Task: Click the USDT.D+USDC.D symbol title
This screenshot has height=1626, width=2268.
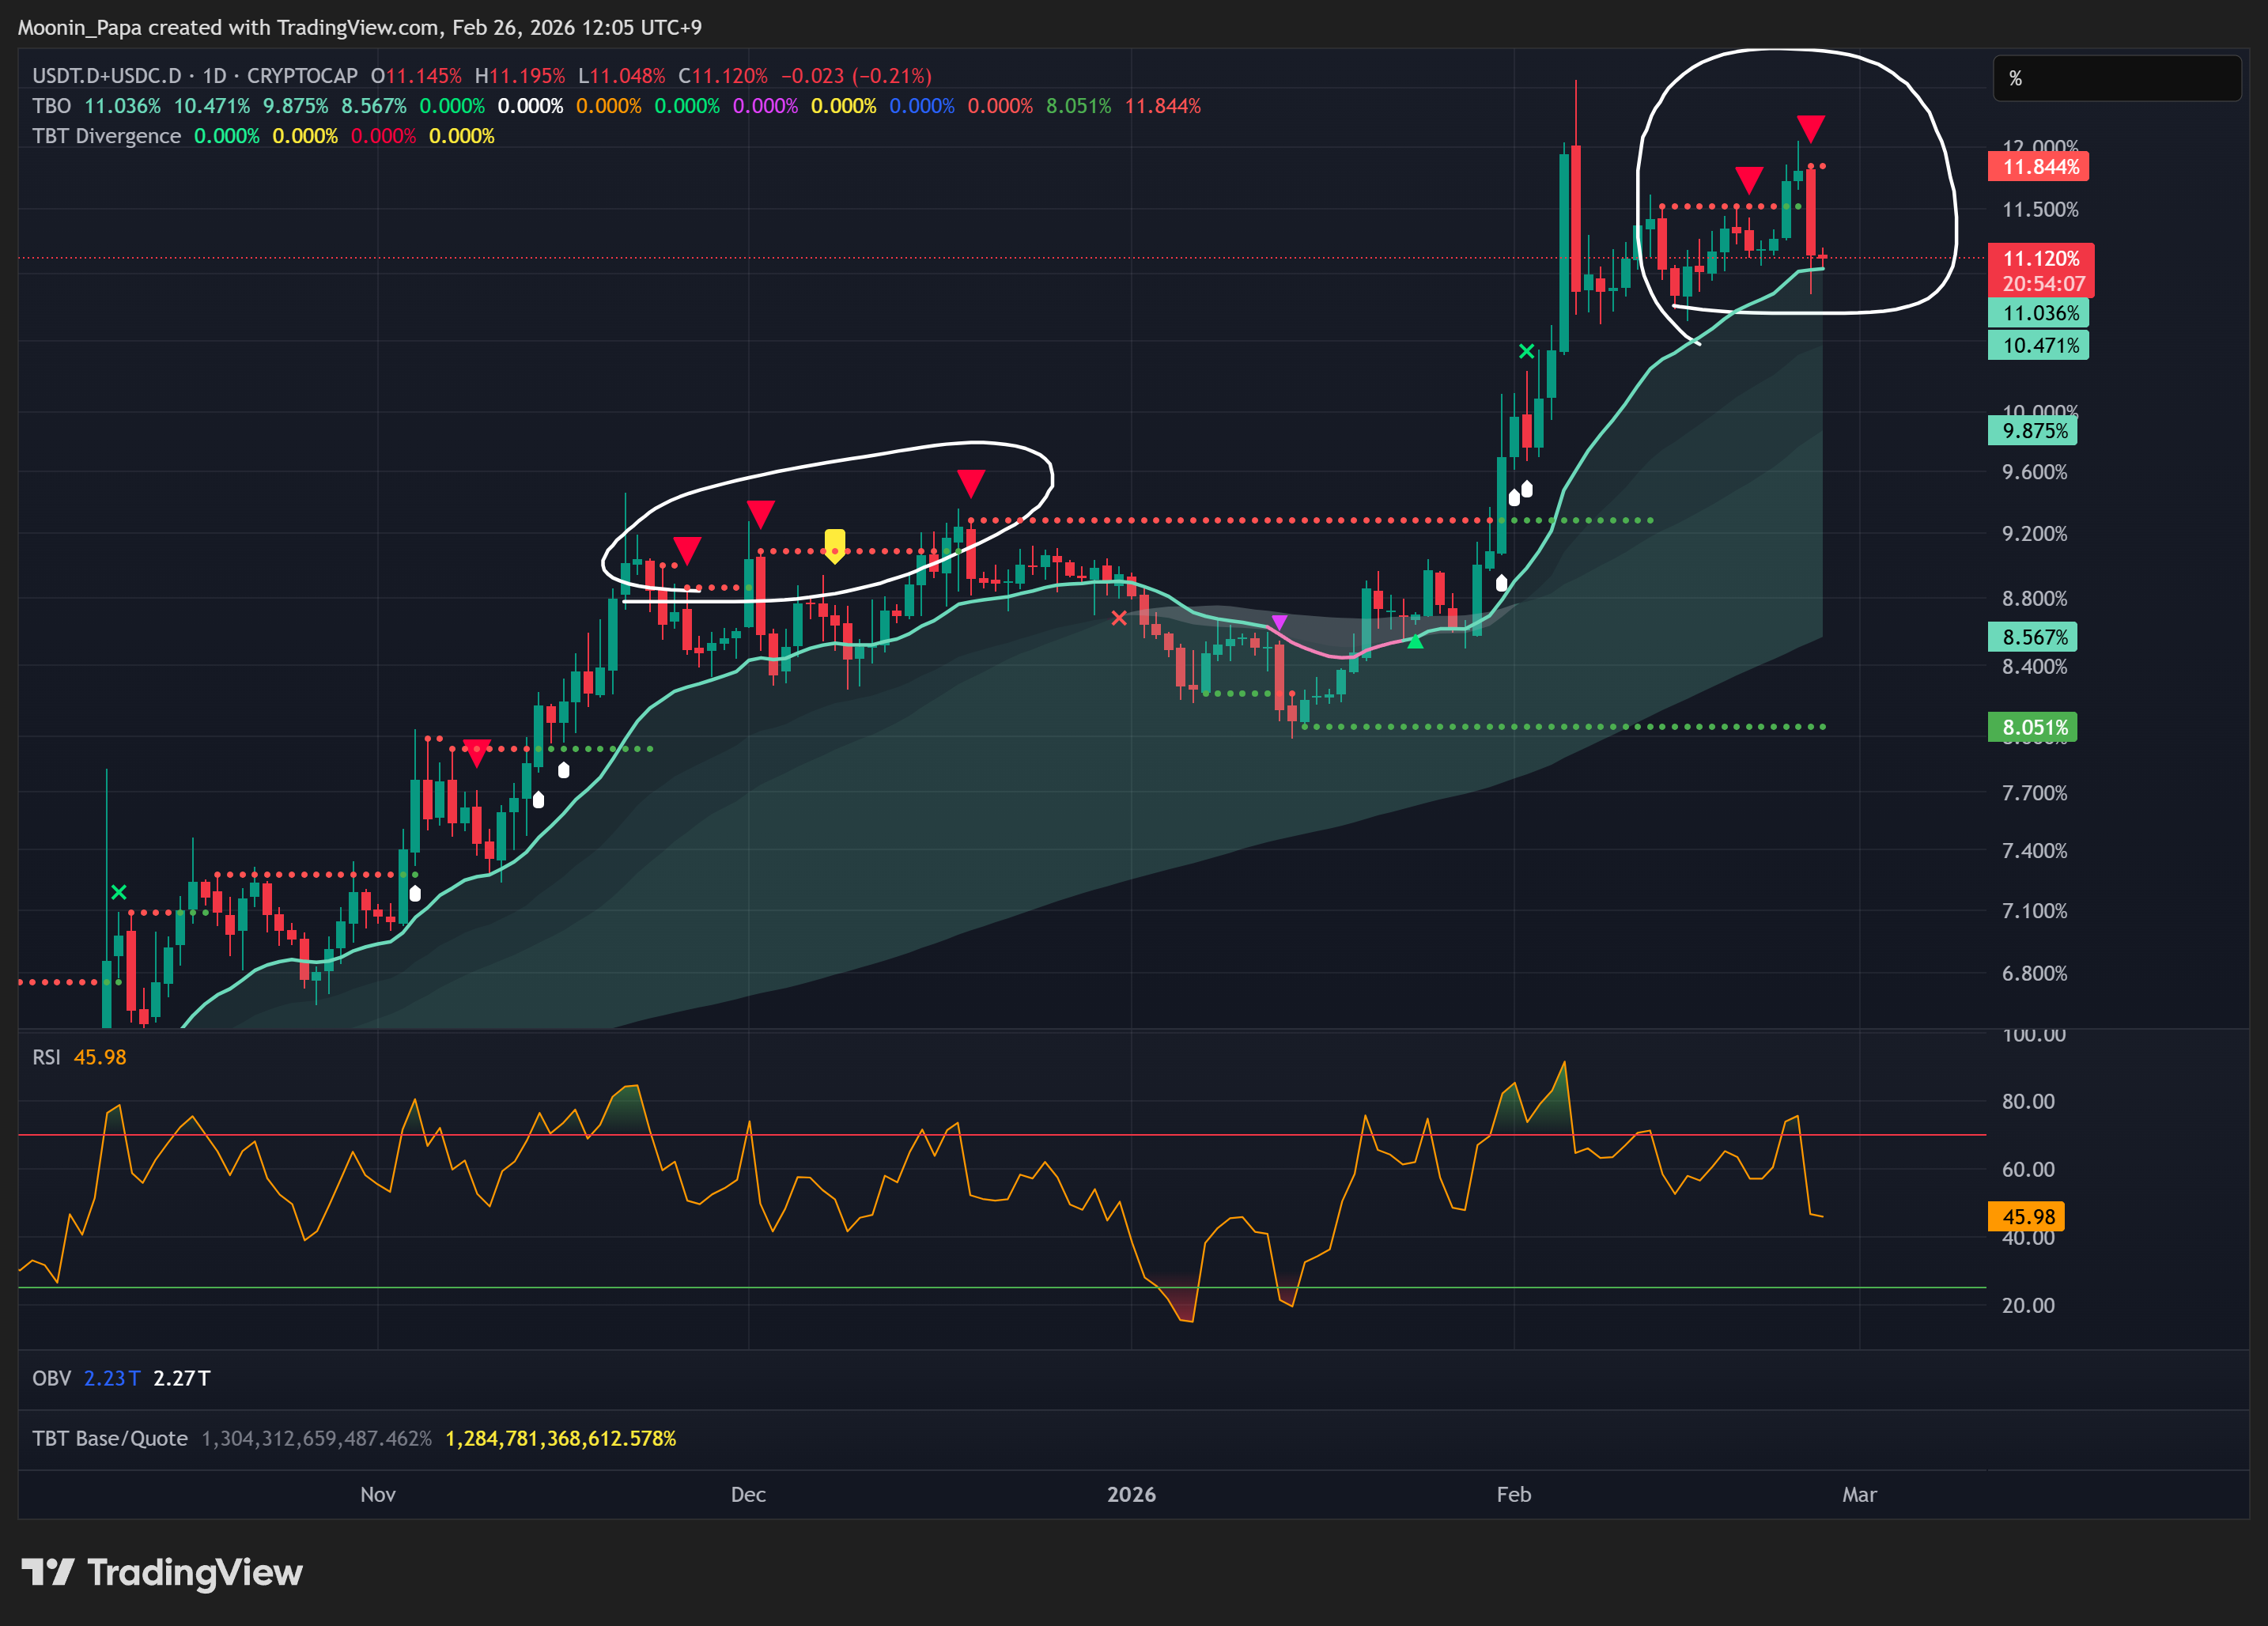Action: [106, 76]
